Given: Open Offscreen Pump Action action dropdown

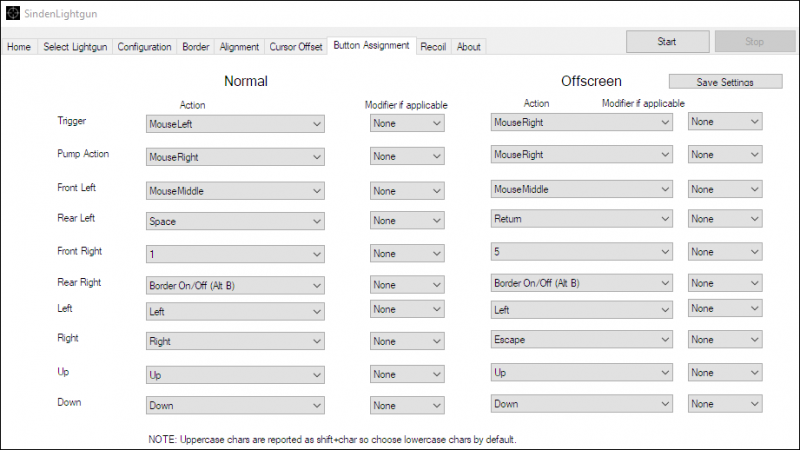Looking at the screenshot, I should [582, 155].
